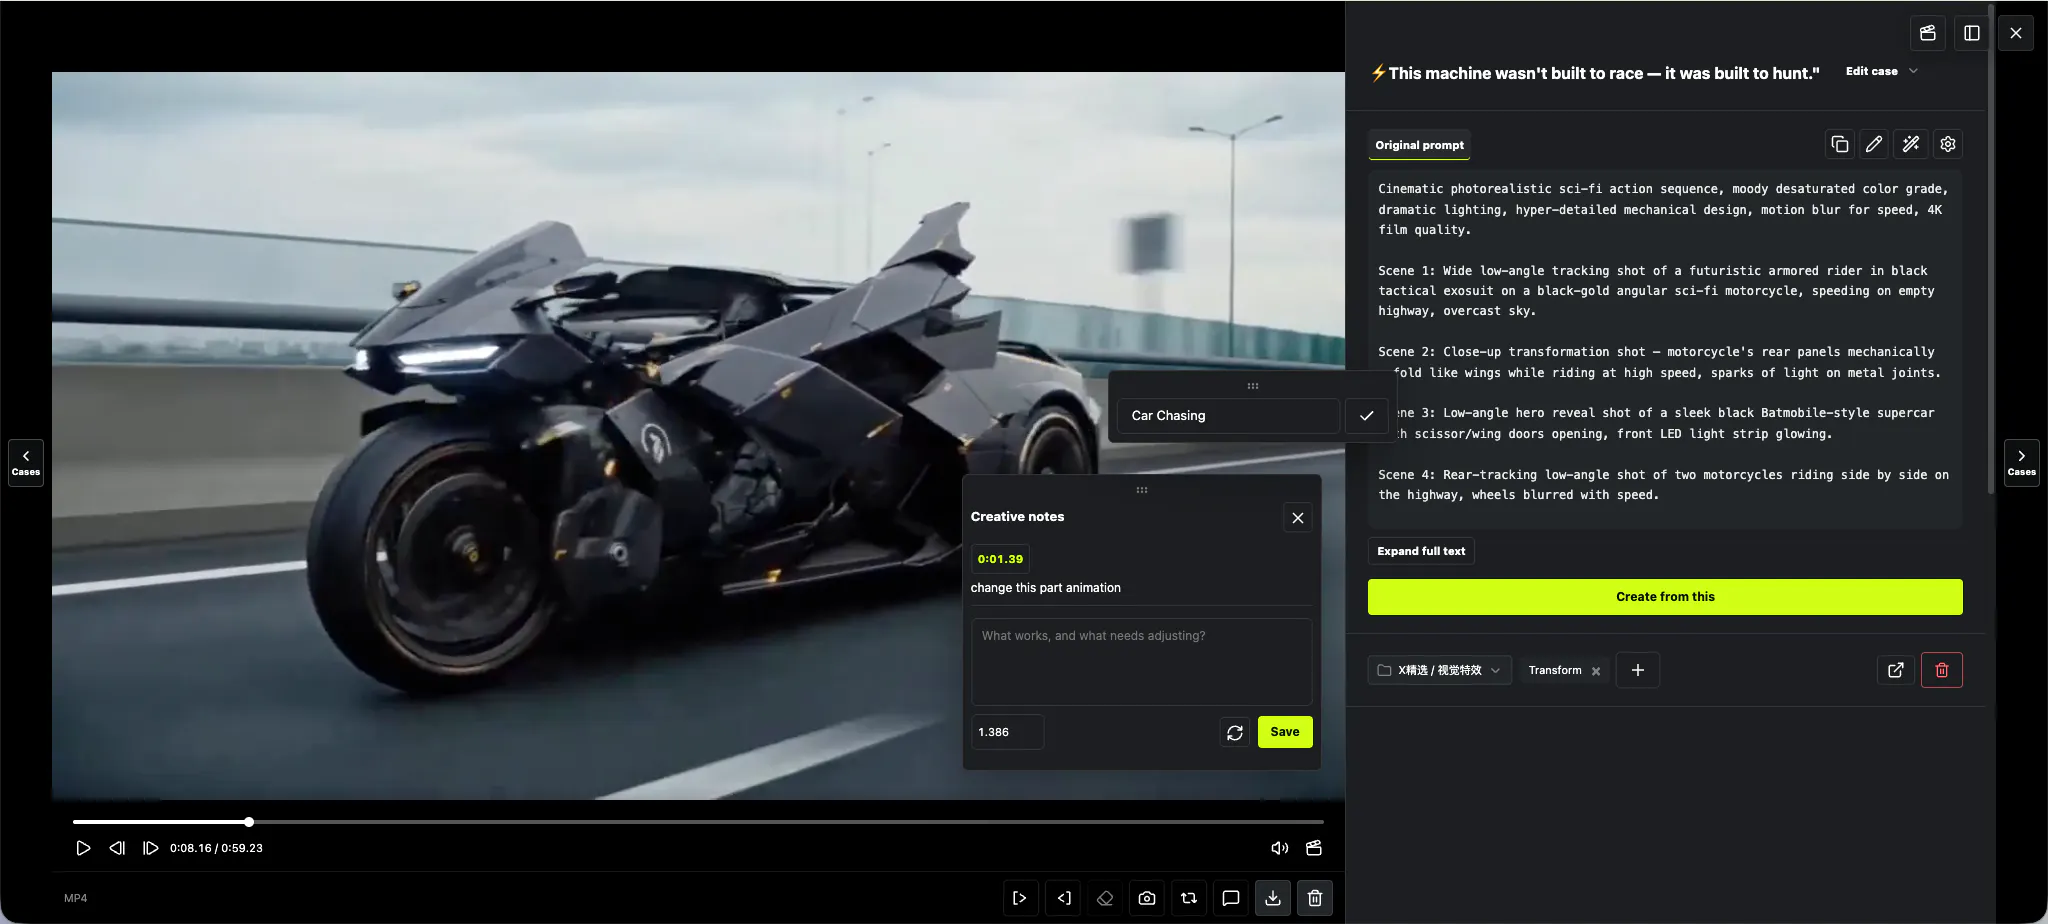This screenshot has width=2048, height=924.
Task: Capture a frame with the camera icon
Action: [1147, 898]
